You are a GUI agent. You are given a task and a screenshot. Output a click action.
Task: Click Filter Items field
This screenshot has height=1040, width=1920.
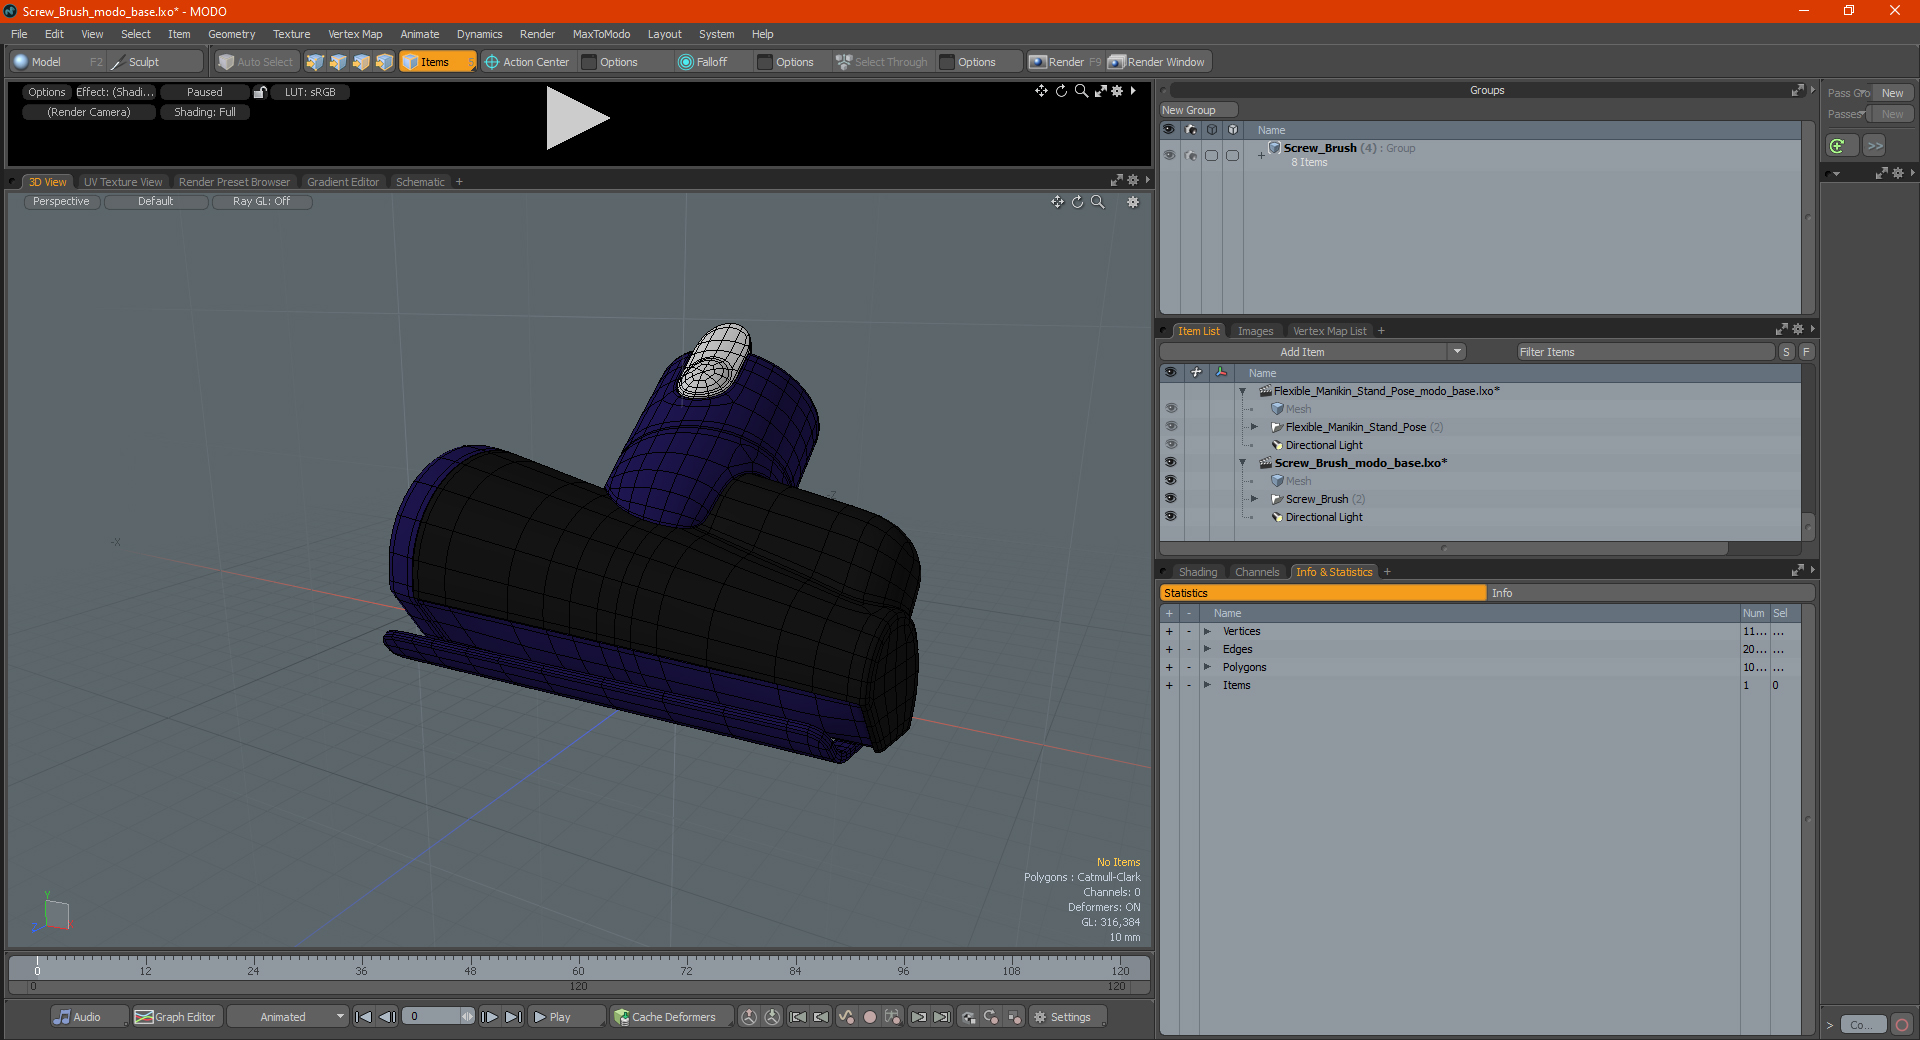[1645, 352]
